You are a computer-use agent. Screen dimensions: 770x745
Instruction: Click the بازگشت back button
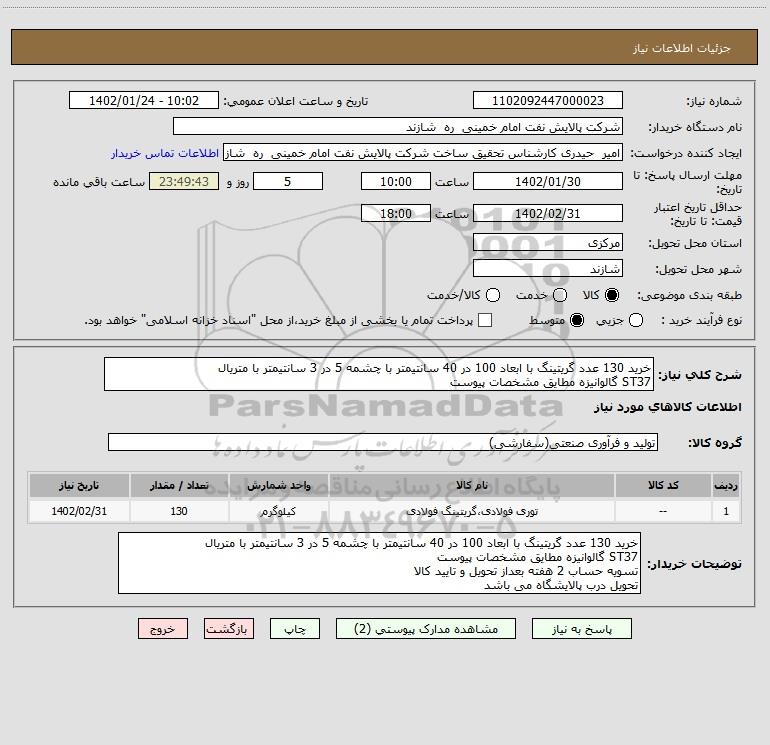(229, 629)
